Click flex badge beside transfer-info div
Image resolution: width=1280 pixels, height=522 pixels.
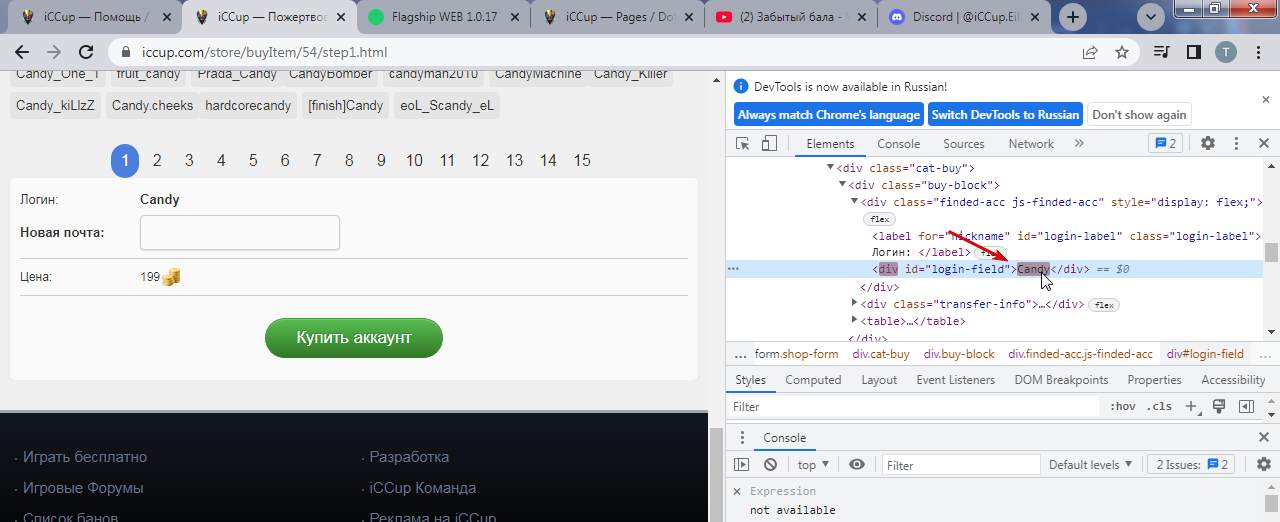(x=1104, y=305)
